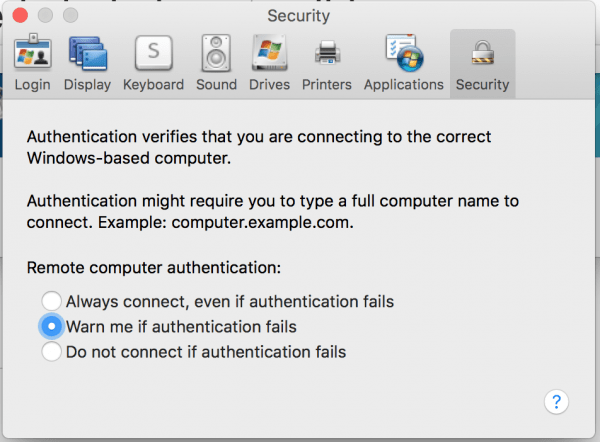Switch to the Display settings icon
The height and width of the screenshot is (442, 600).
(88, 53)
